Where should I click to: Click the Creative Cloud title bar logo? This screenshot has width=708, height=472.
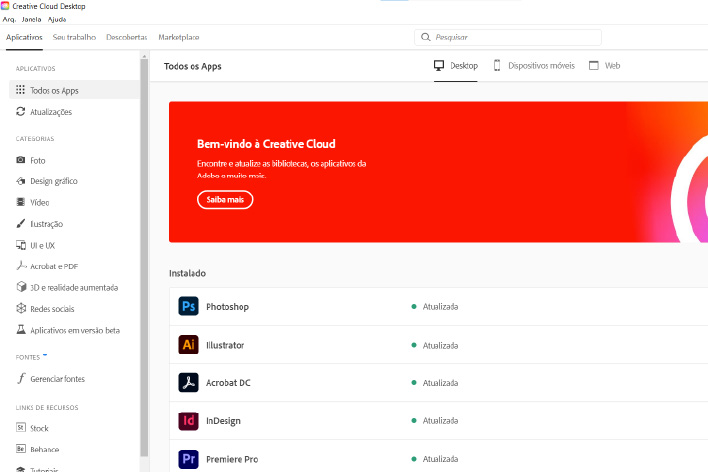[x=5, y=6]
